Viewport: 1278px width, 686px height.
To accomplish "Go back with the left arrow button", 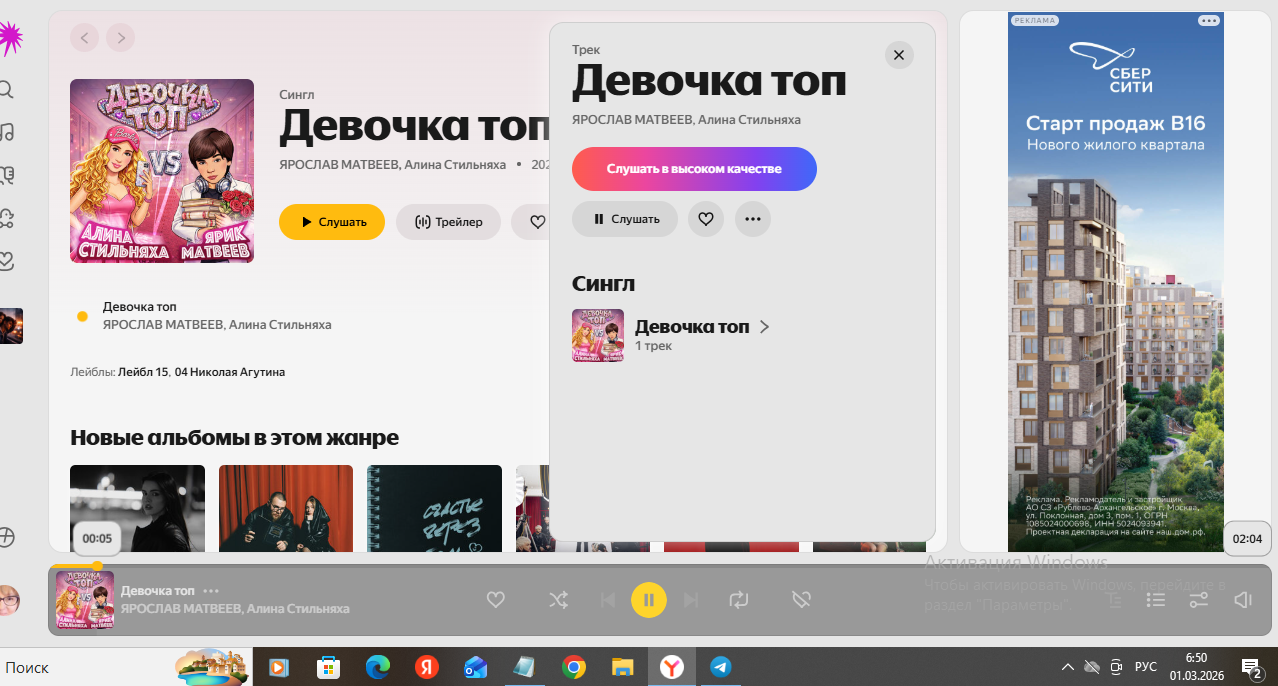I will point(84,38).
